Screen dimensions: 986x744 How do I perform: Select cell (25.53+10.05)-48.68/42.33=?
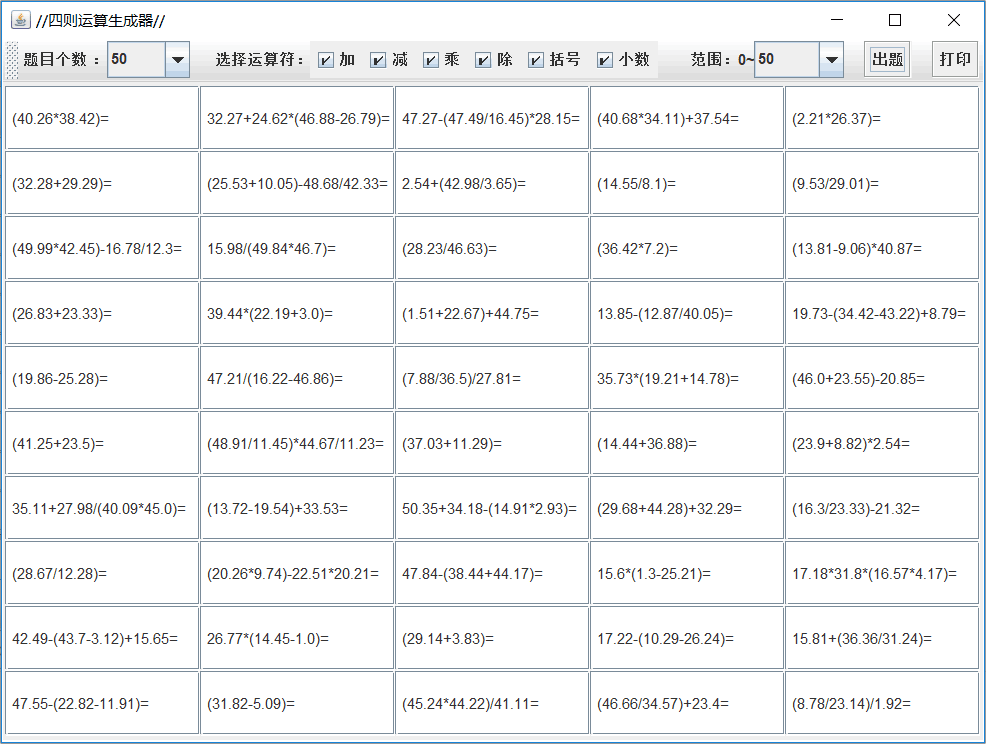(297, 183)
